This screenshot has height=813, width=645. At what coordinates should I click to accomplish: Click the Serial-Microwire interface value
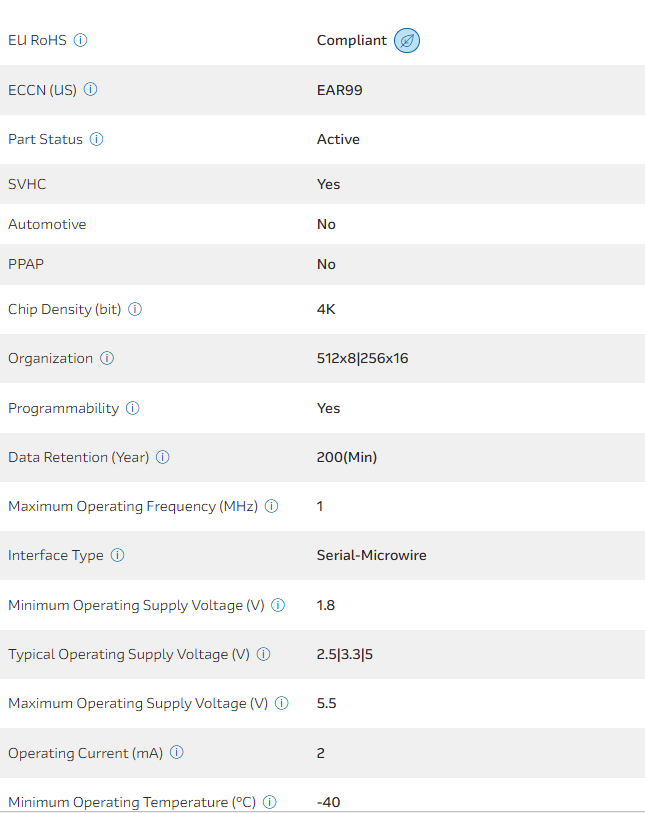click(x=371, y=555)
